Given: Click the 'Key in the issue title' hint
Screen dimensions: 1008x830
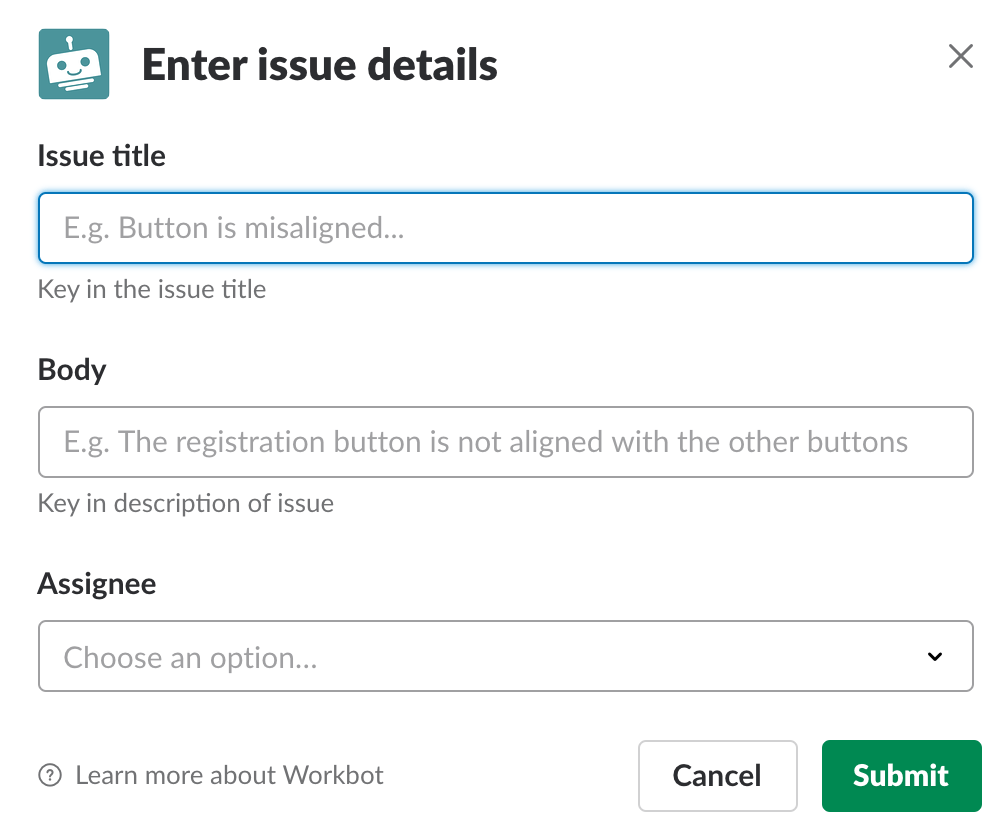Looking at the screenshot, I should [152, 290].
